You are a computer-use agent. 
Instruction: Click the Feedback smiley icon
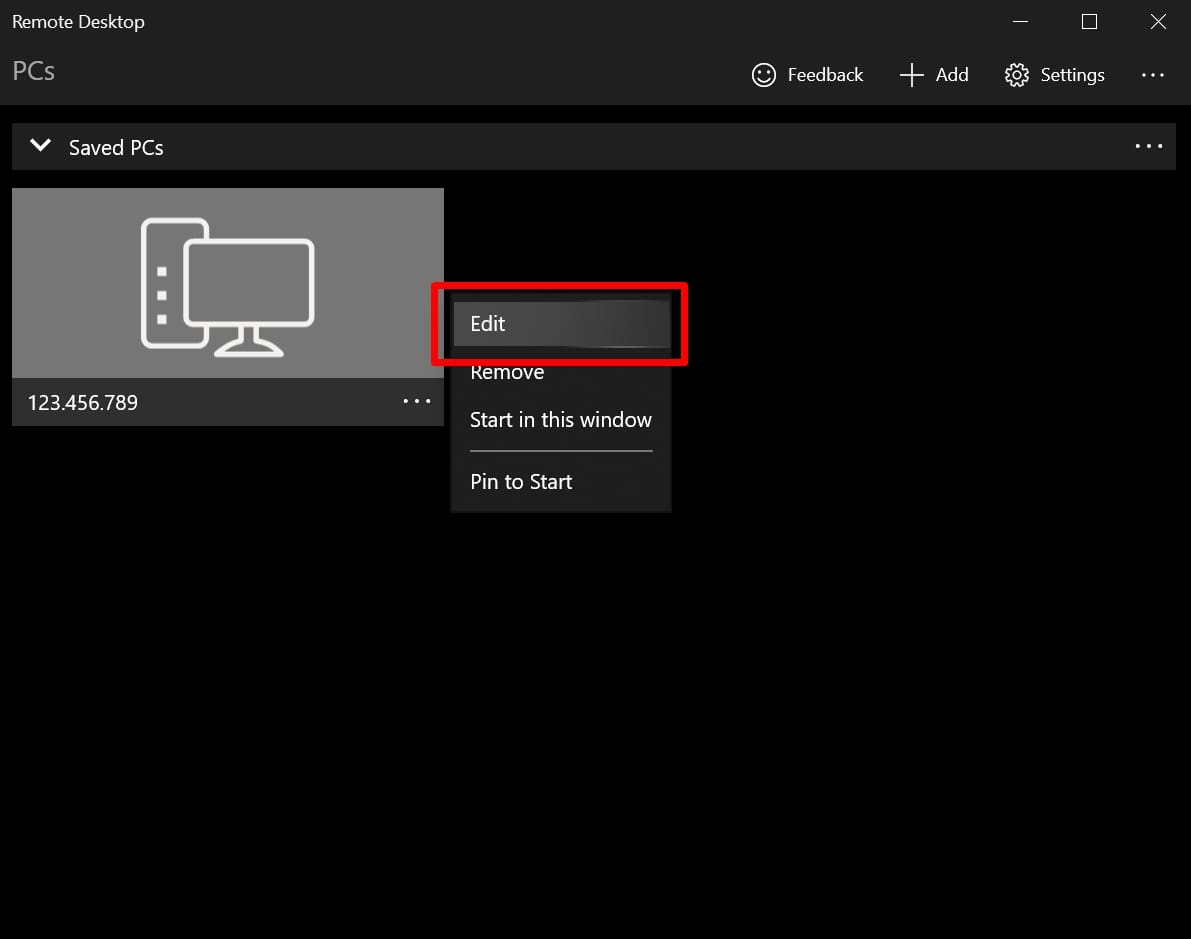763,74
